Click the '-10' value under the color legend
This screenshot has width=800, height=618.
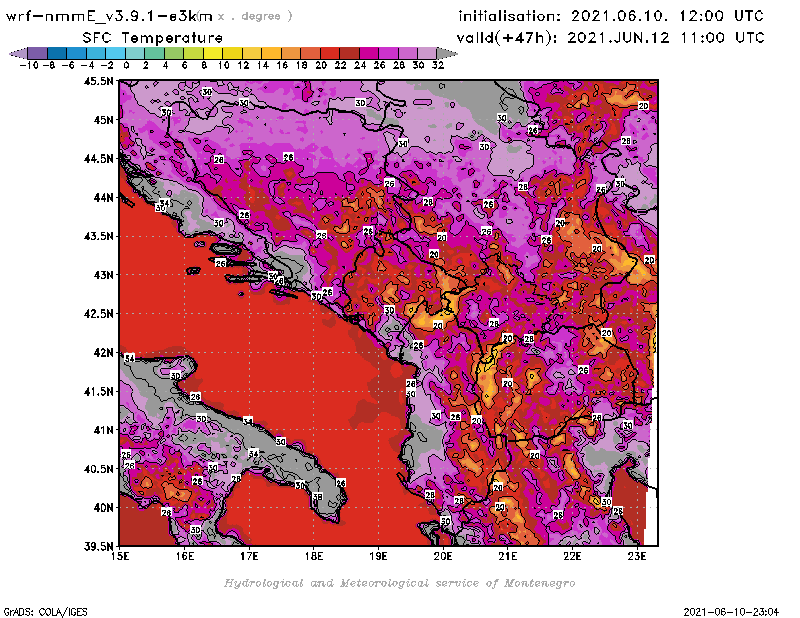click(29, 65)
